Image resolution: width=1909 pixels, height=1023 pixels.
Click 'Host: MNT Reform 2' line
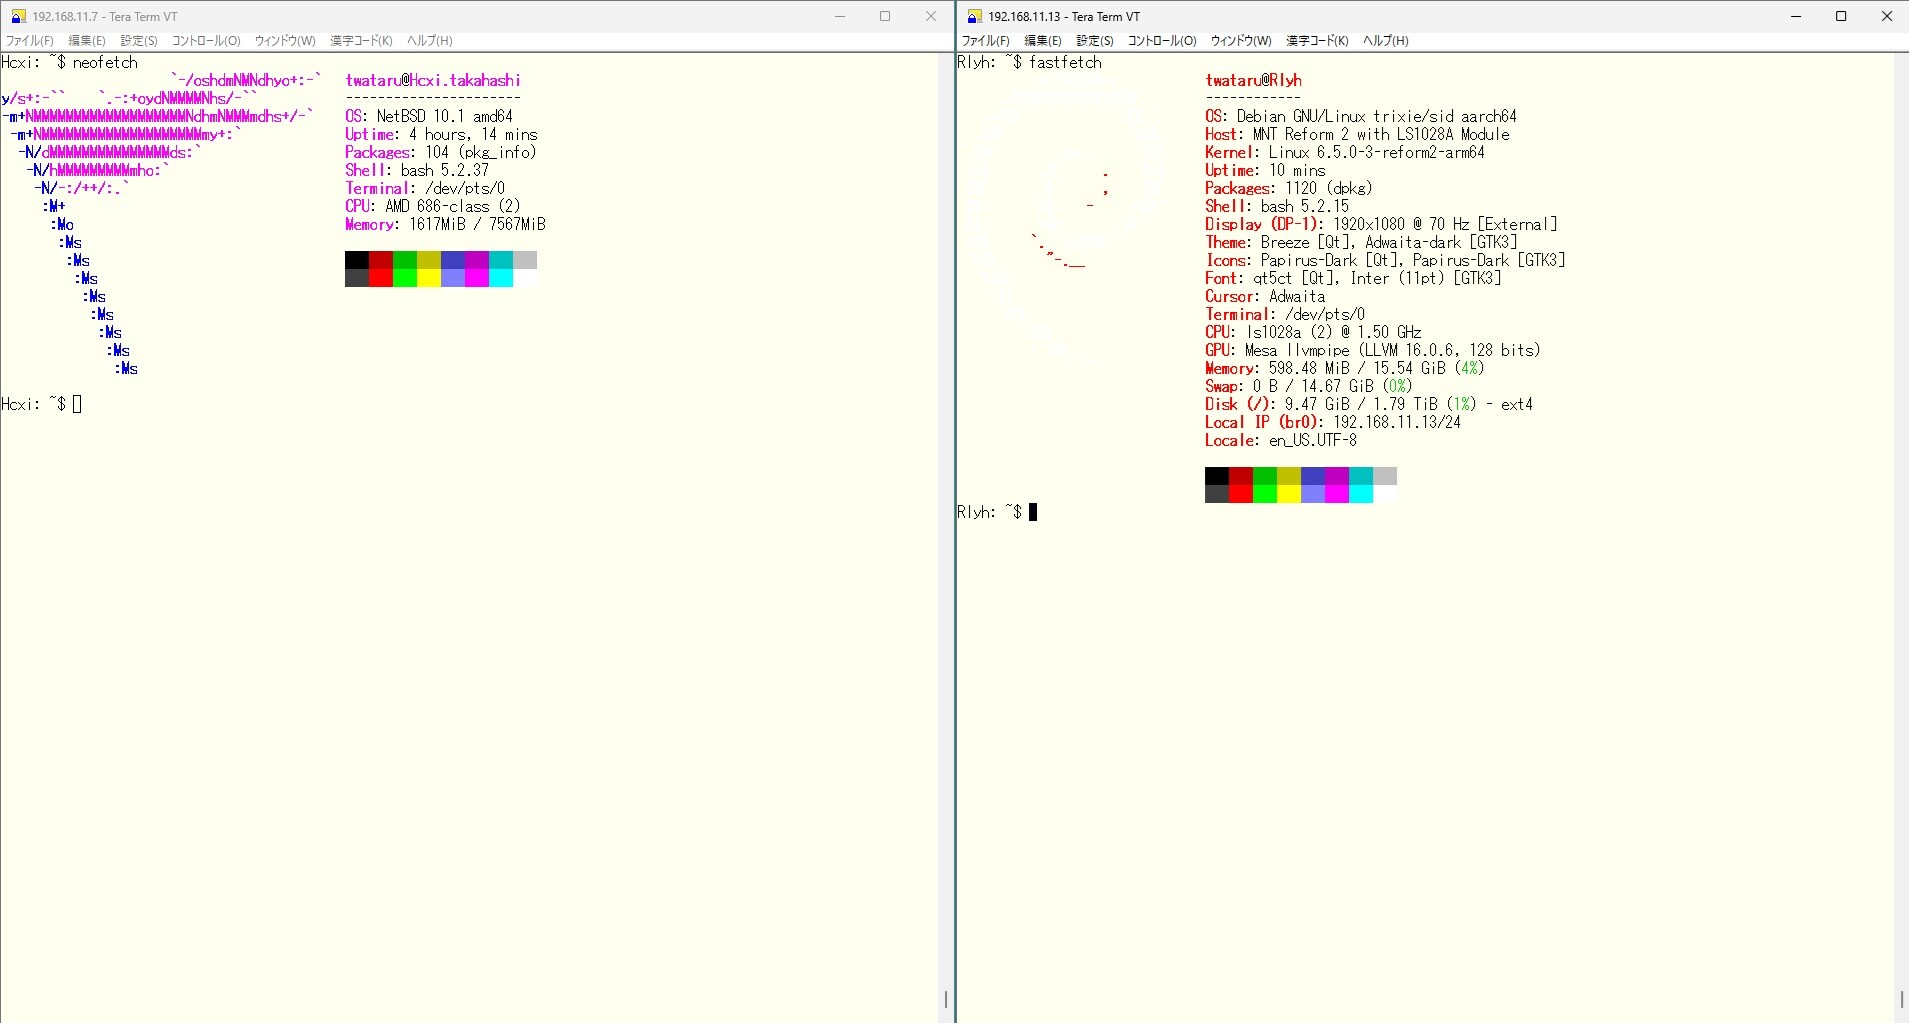click(1357, 134)
